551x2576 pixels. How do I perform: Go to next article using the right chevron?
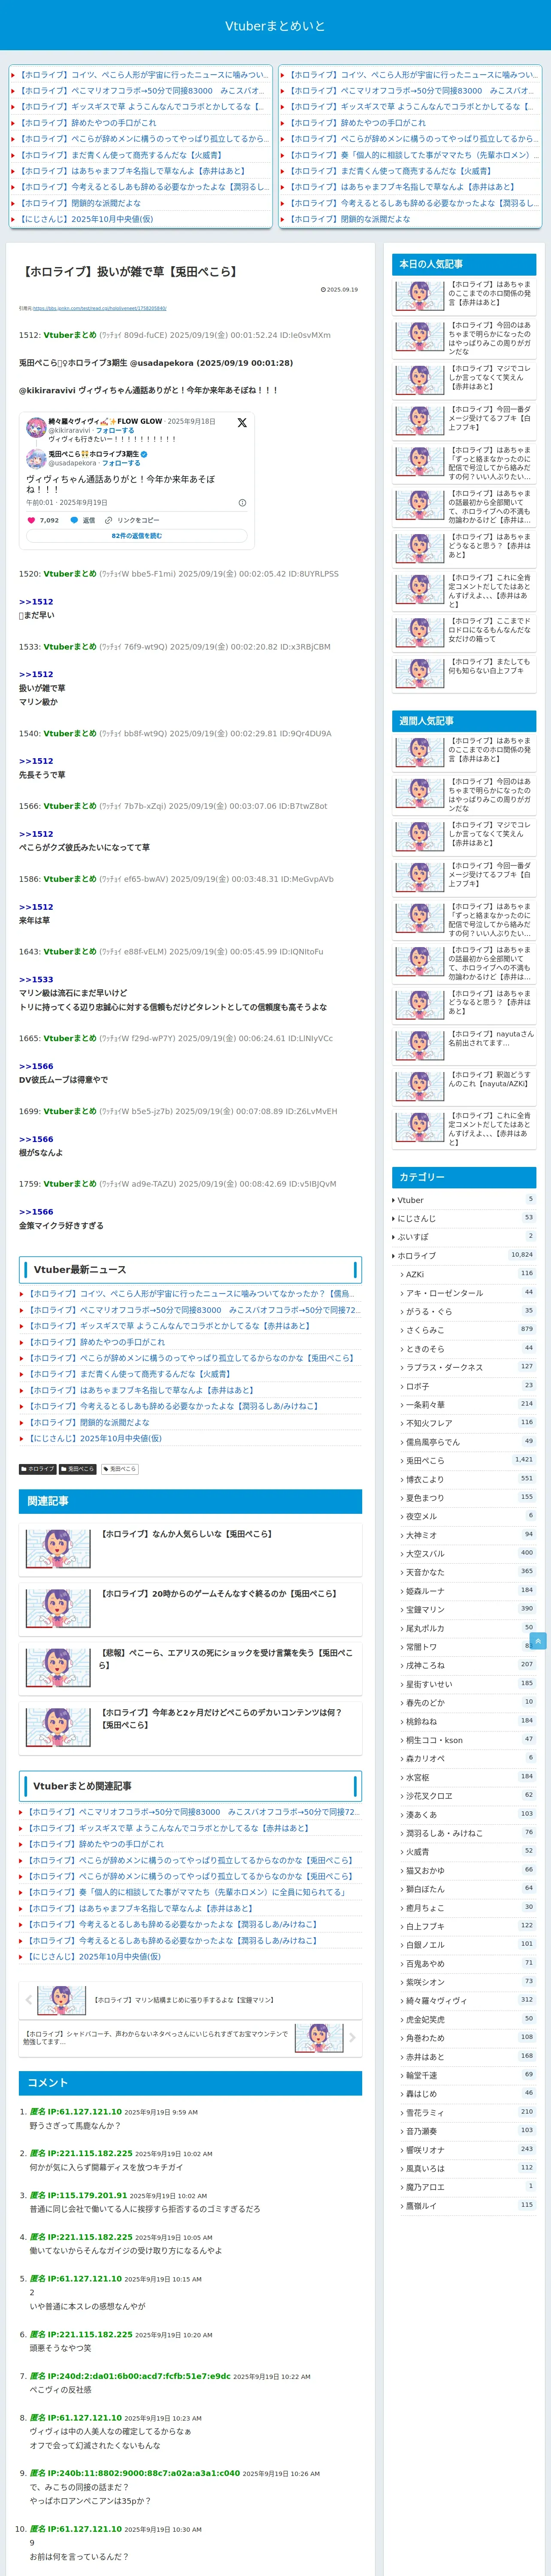(352, 2037)
